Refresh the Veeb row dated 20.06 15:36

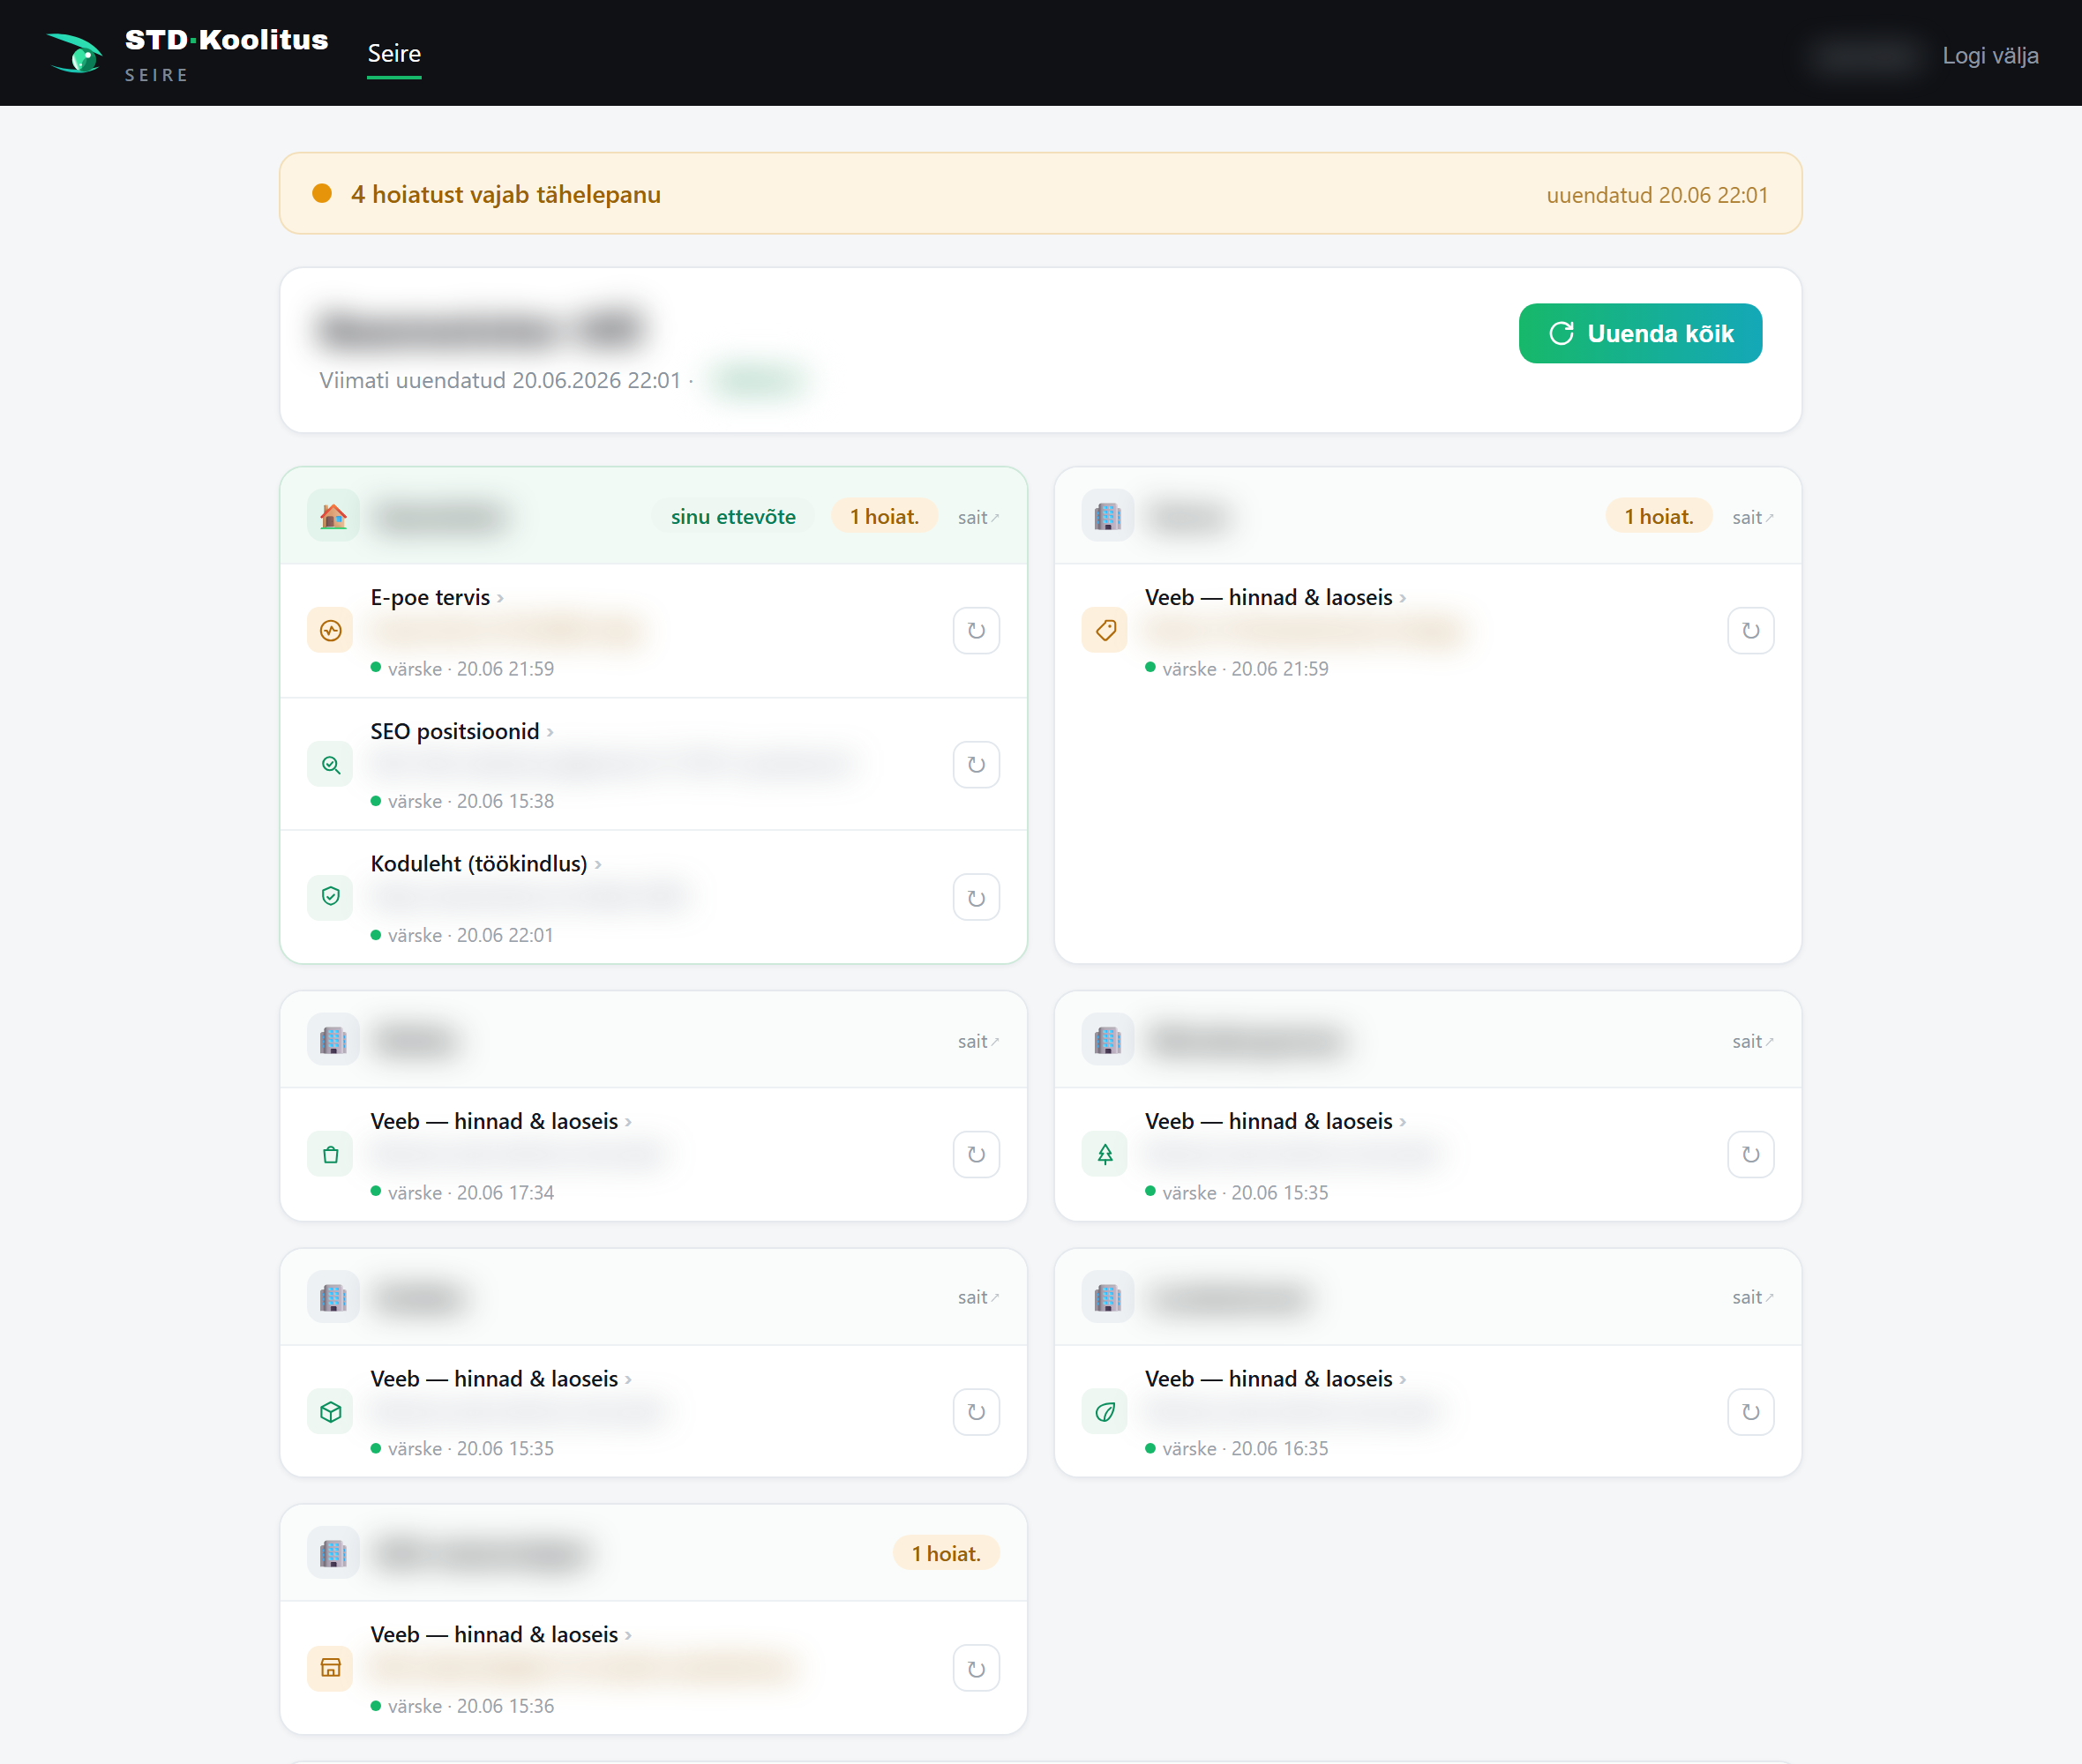pos(976,1668)
